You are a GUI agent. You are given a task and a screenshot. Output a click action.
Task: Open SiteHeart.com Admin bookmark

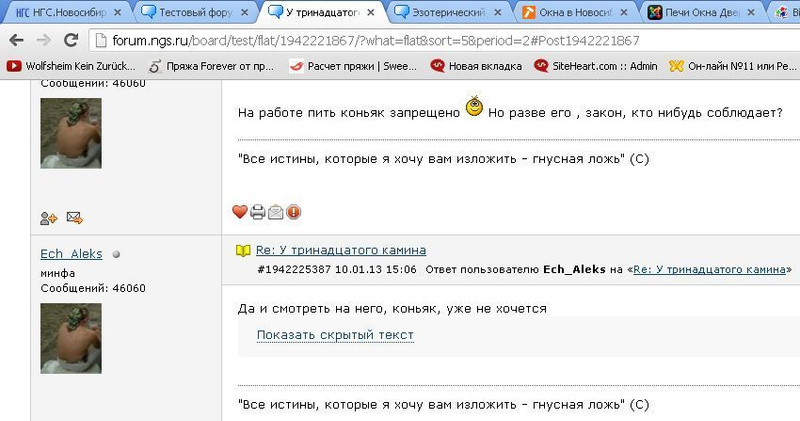point(595,66)
